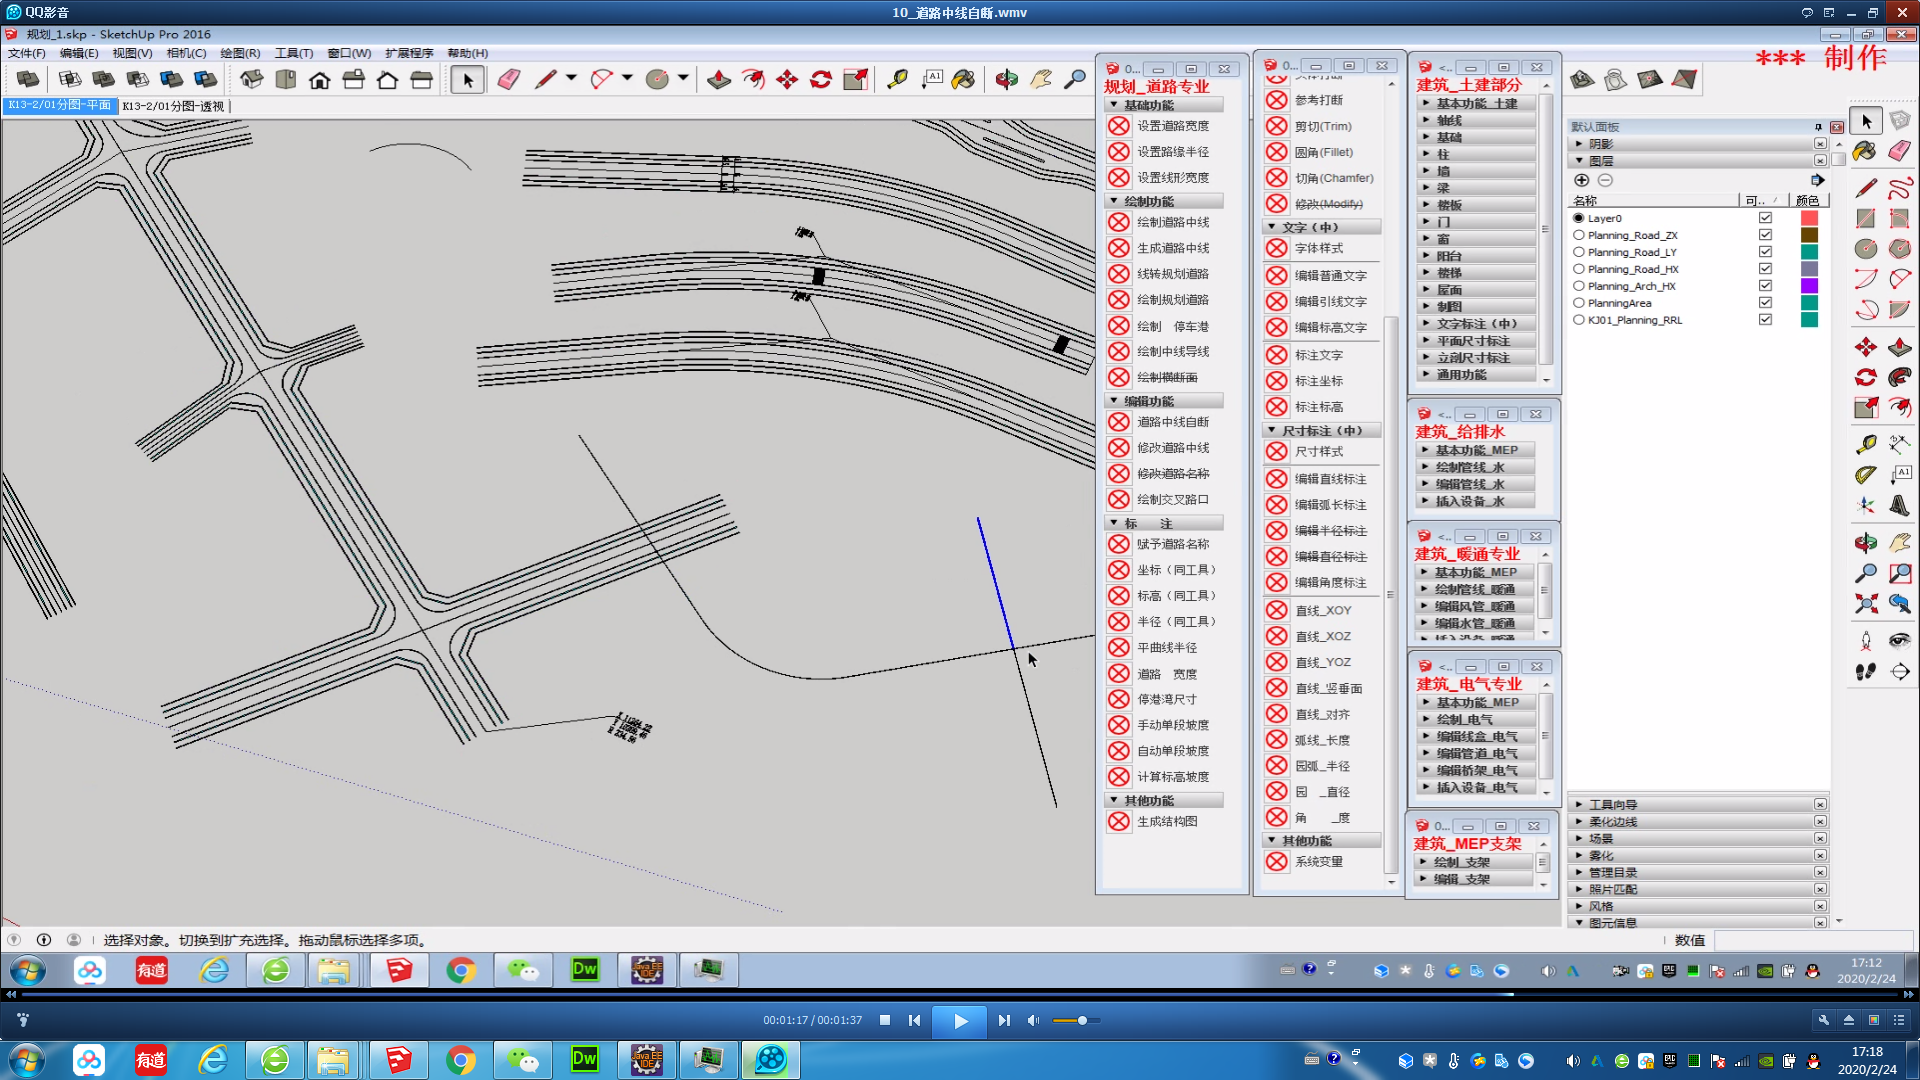The height and width of the screenshot is (1080, 1920).
Task: Expand the 基本功能_土建 group
Action: 1477,103
